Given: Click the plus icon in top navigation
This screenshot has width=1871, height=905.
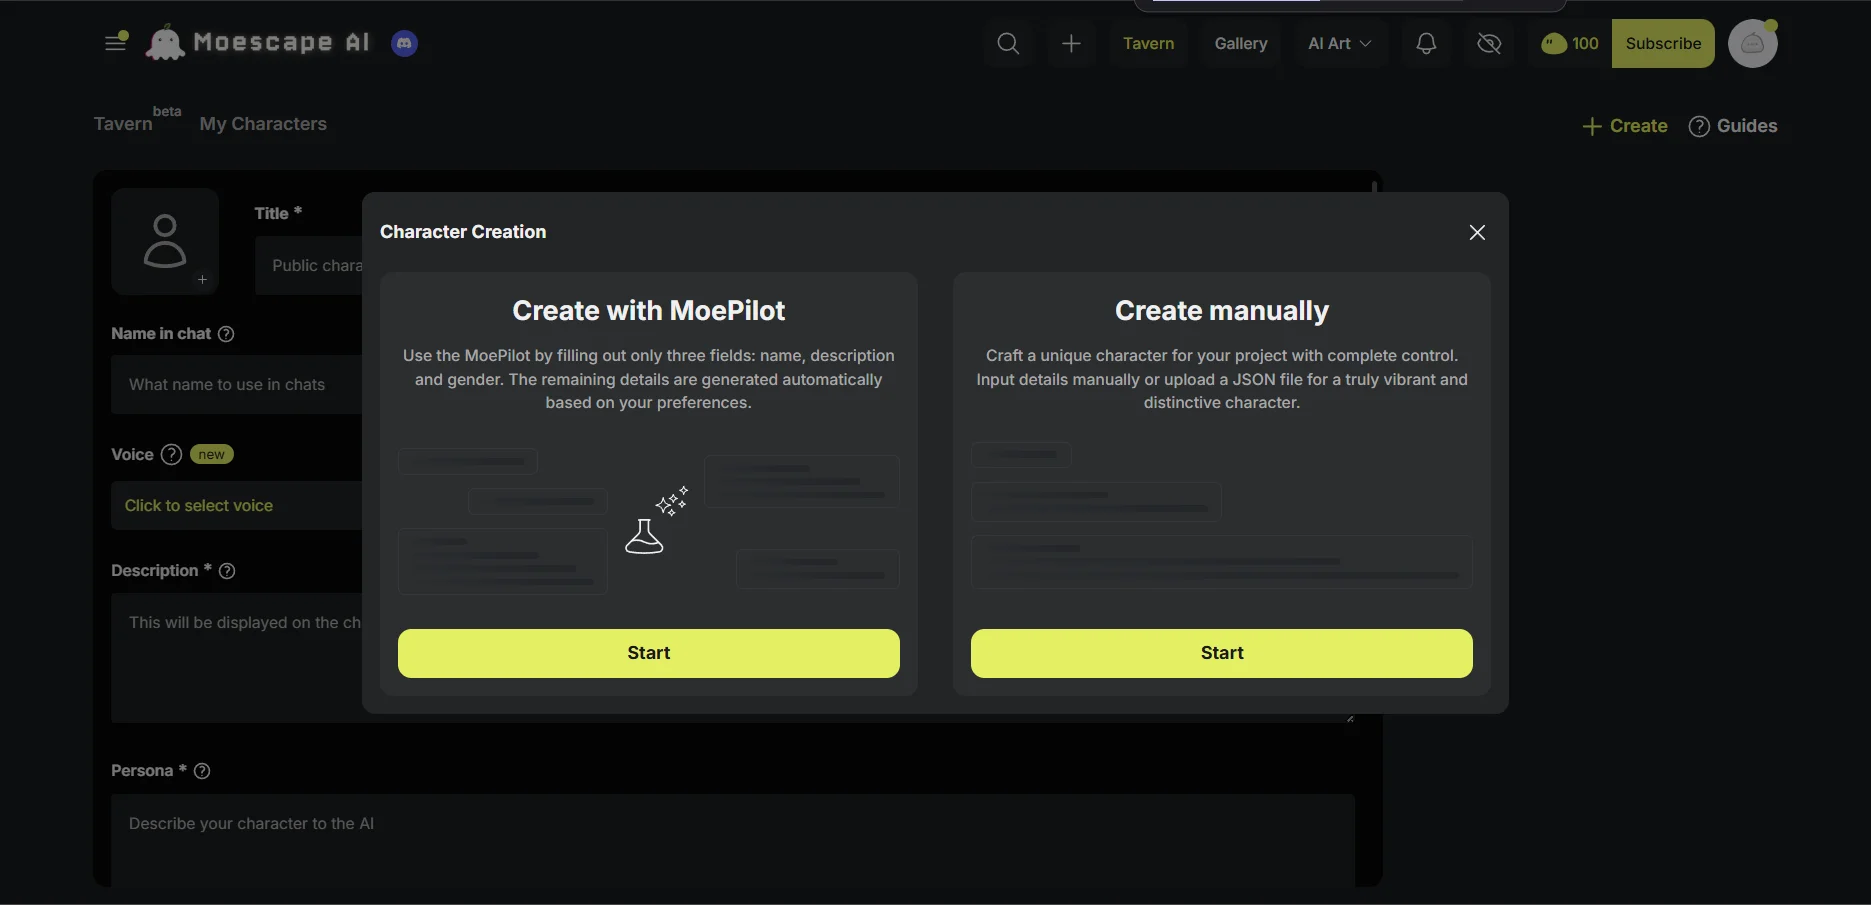Looking at the screenshot, I should (x=1071, y=44).
